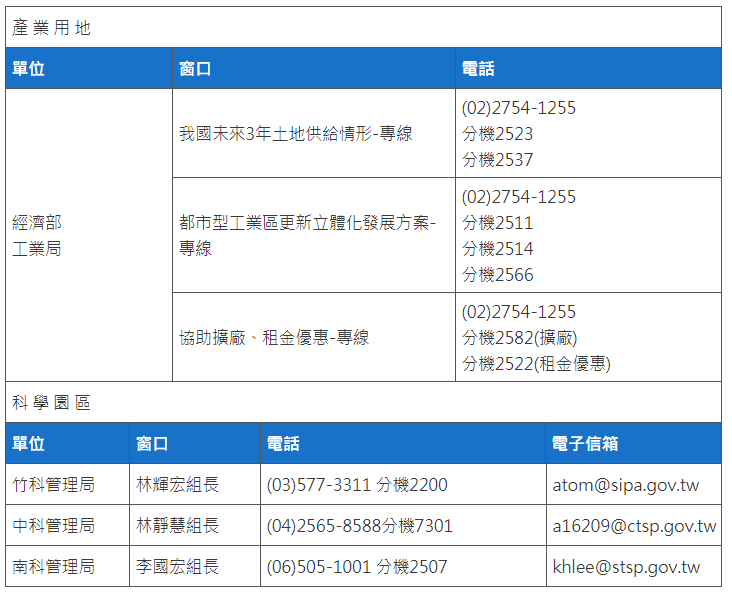Click phone (06)505-1001 分機2507
This screenshot has width=732, height=598.
pos(357,567)
